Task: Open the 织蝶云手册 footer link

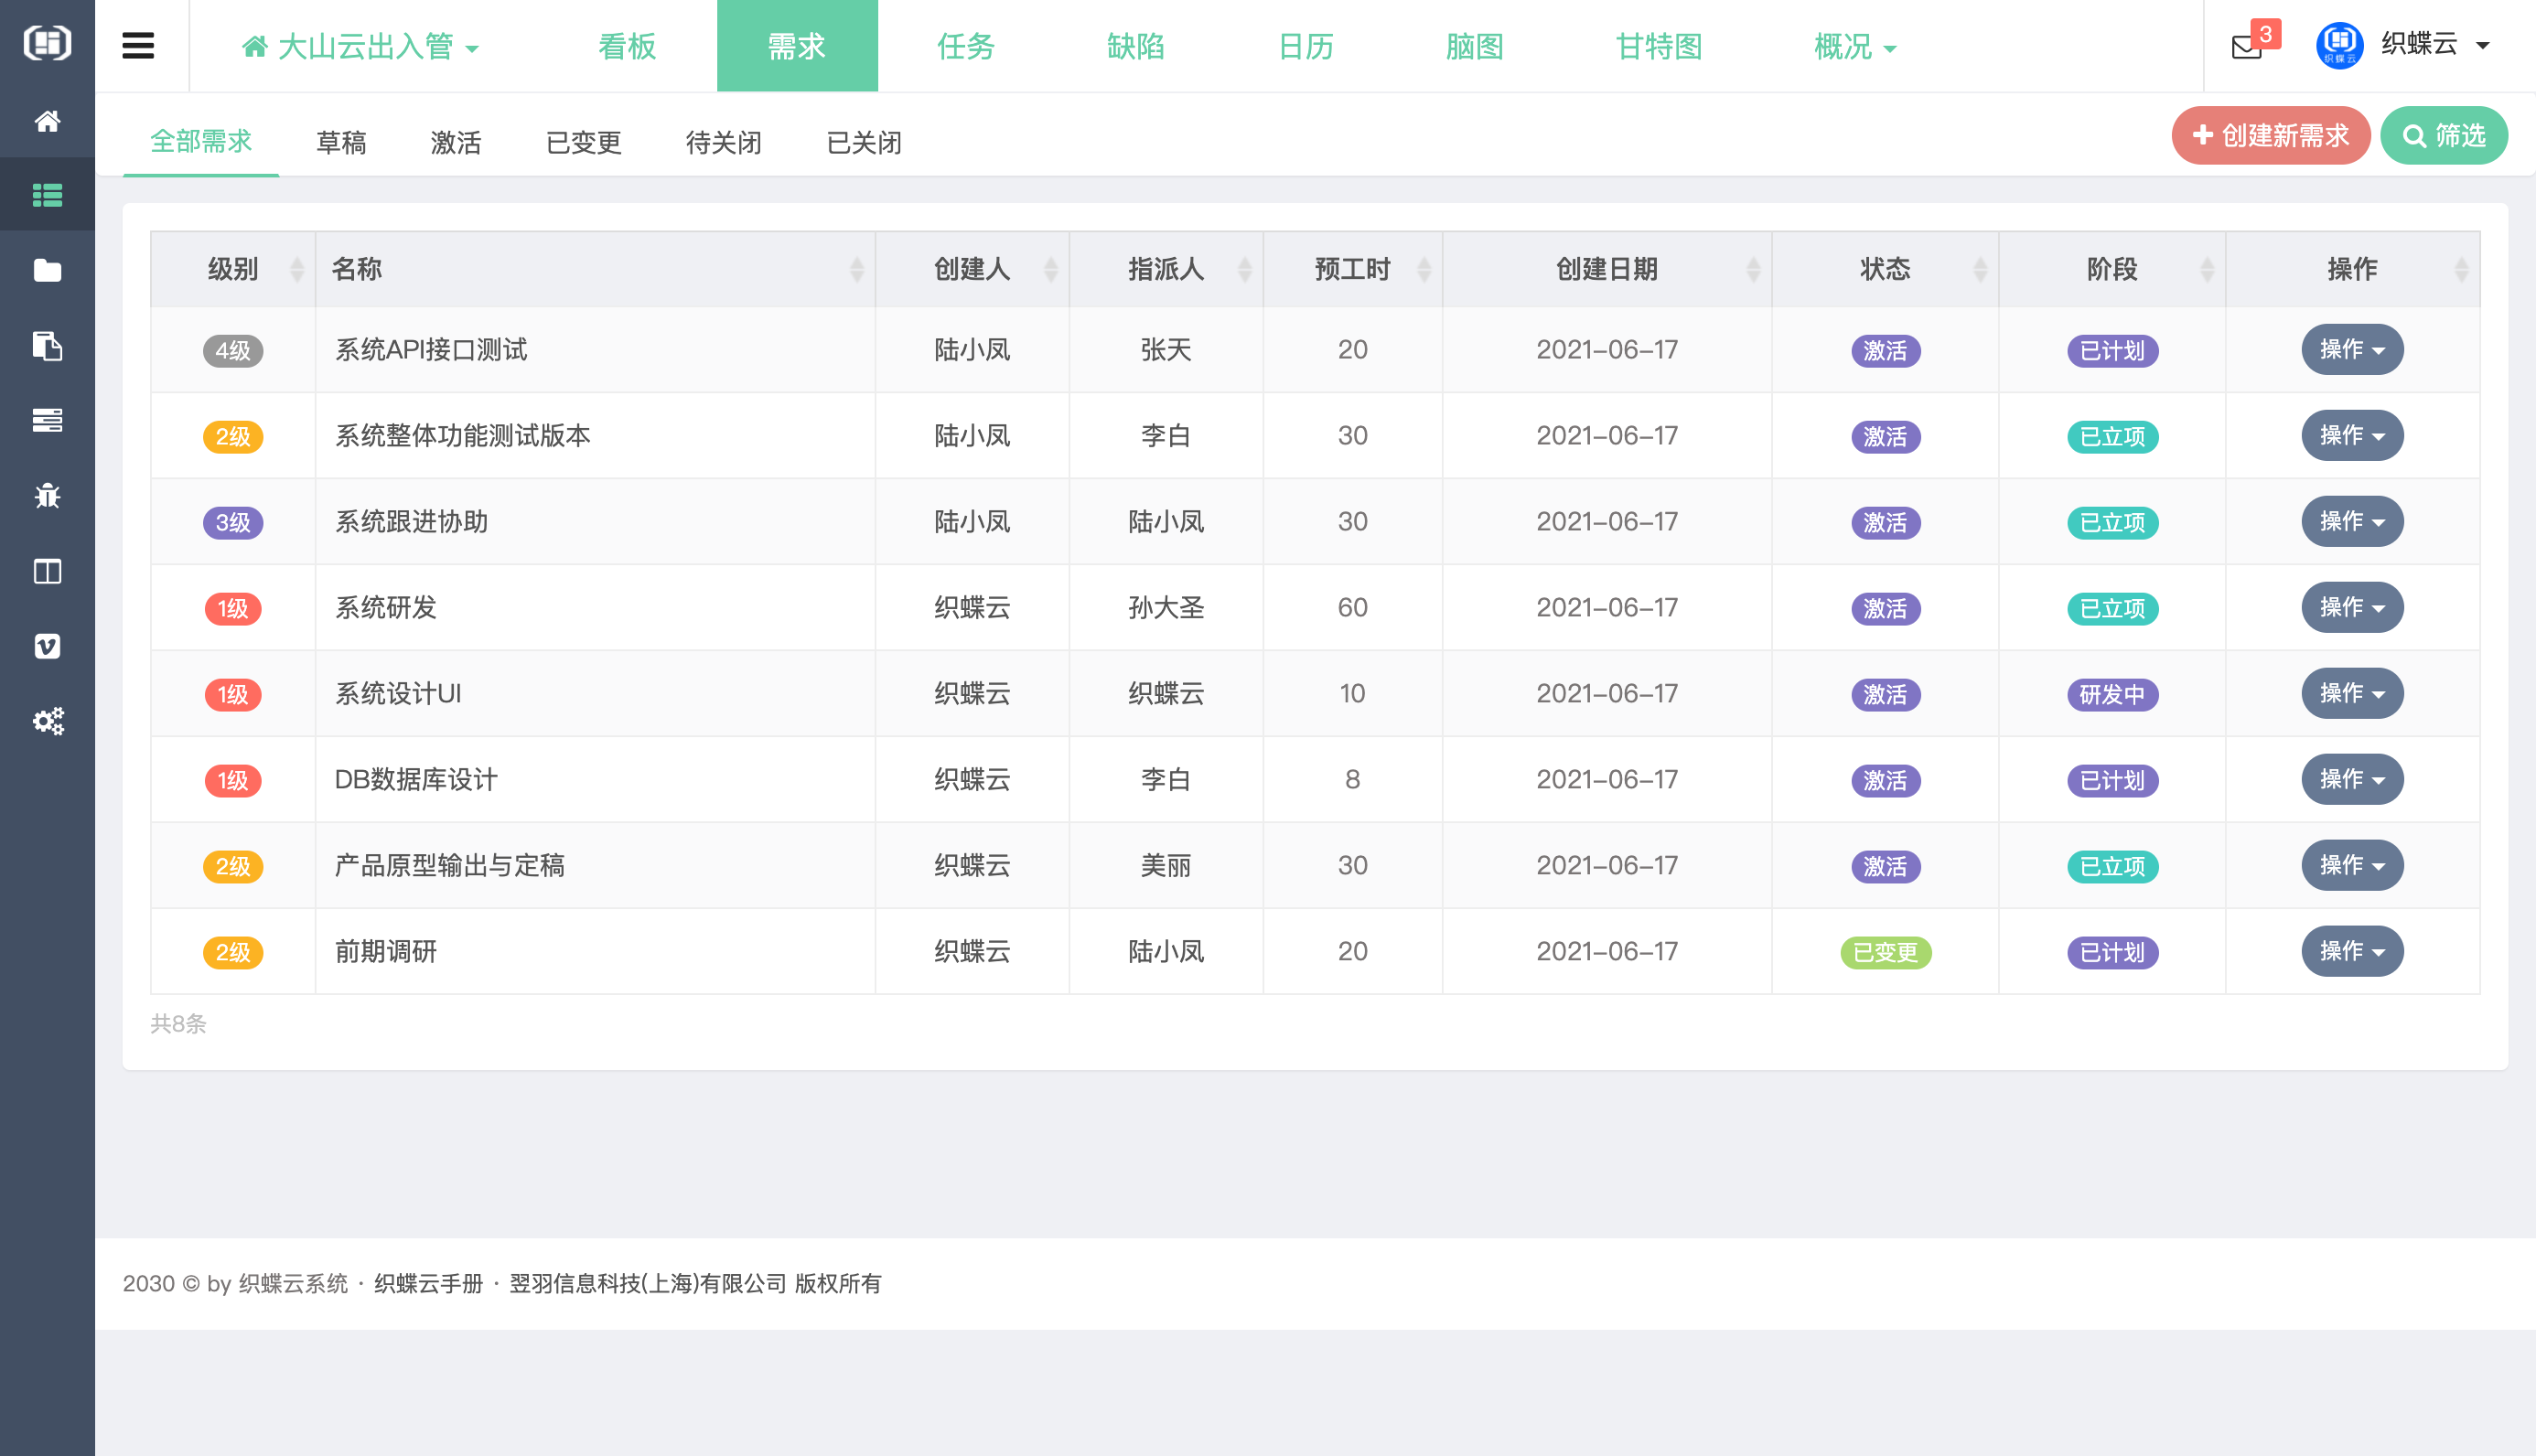Action: 428,1283
